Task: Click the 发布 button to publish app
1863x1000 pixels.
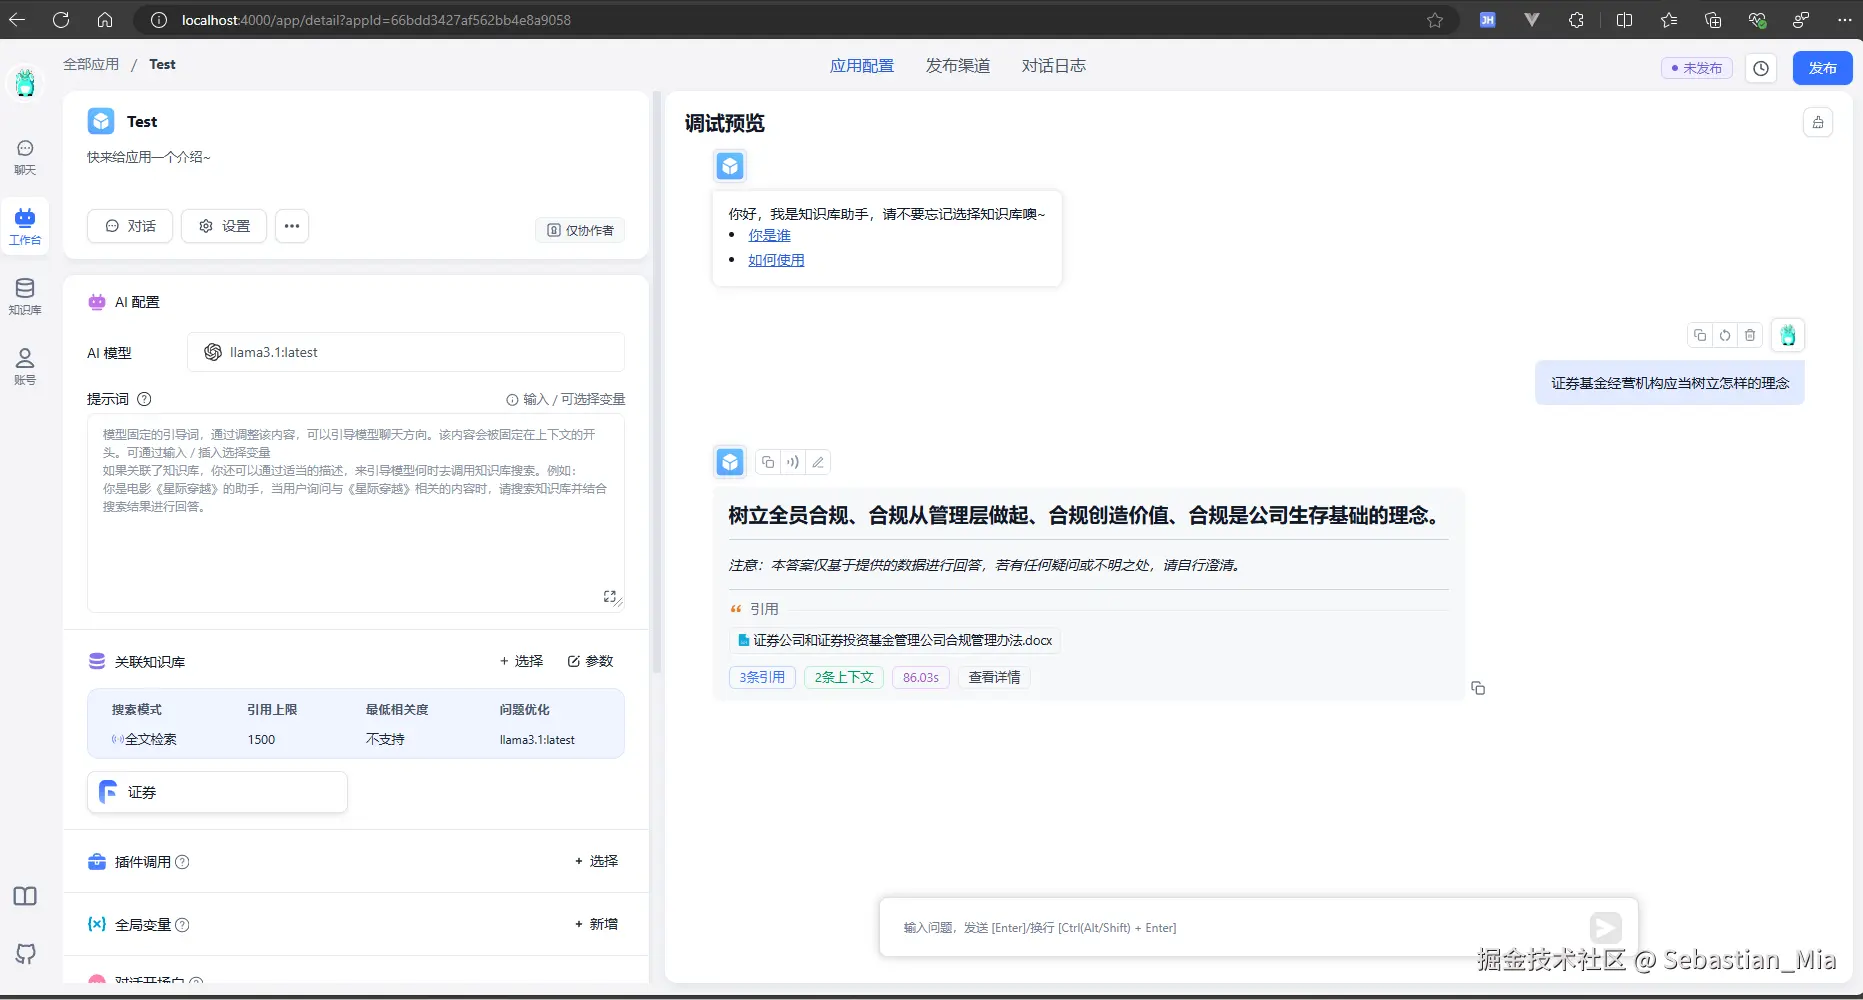Action: click(x=1822, y=68)
